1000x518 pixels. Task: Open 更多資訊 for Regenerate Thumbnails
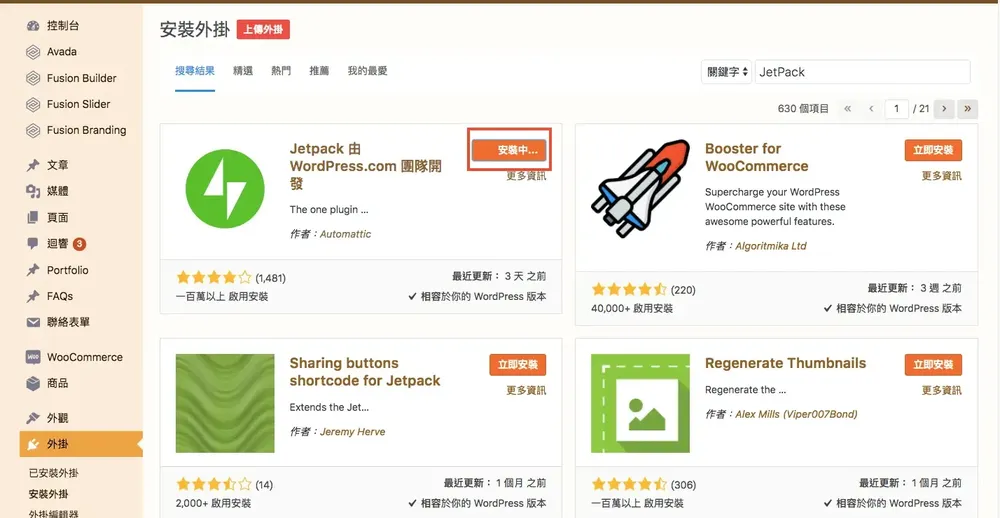941,390
